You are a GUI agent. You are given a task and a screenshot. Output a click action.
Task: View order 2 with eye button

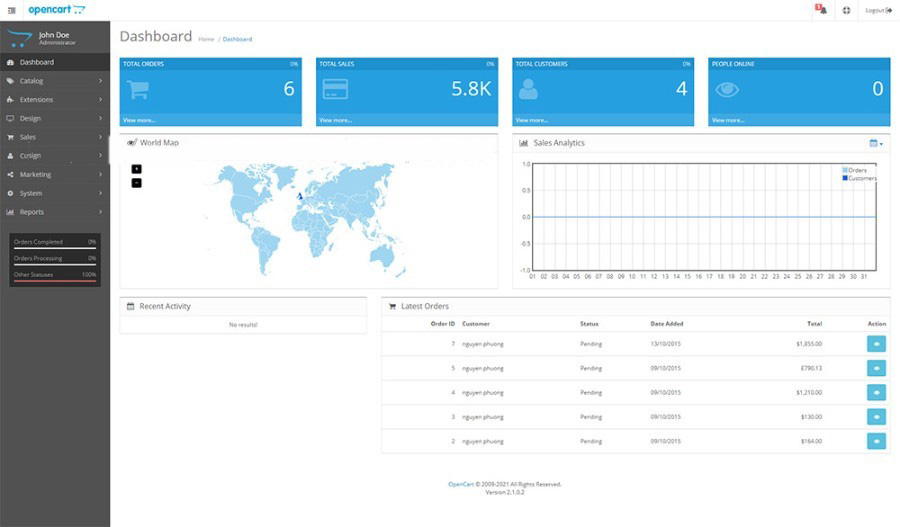tap(876, 441)
